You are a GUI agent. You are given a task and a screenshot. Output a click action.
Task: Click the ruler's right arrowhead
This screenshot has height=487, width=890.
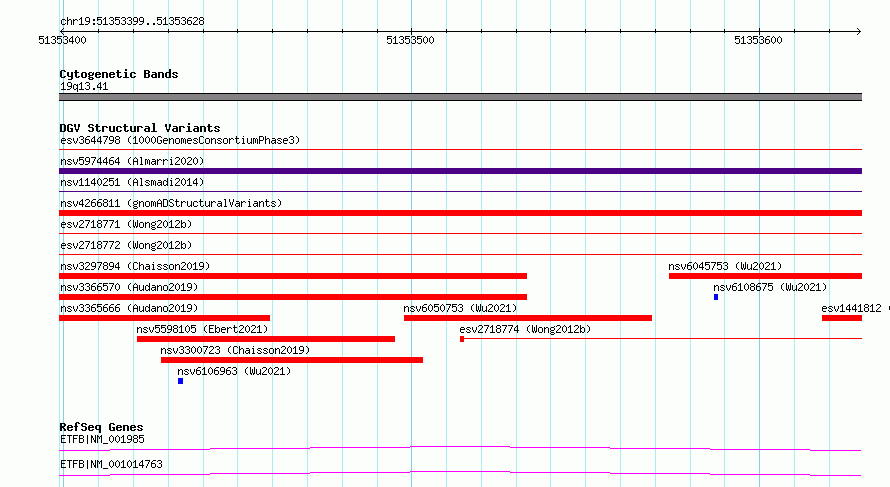pyautogui.click(x=859, y=31)
